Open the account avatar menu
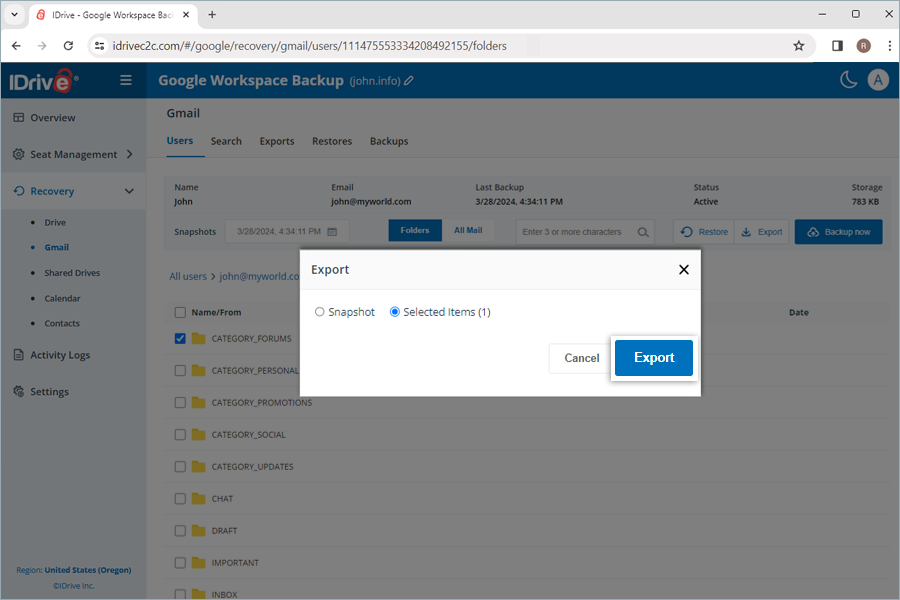The width and height of the screenshot is (900, 600). pos(878,81)
